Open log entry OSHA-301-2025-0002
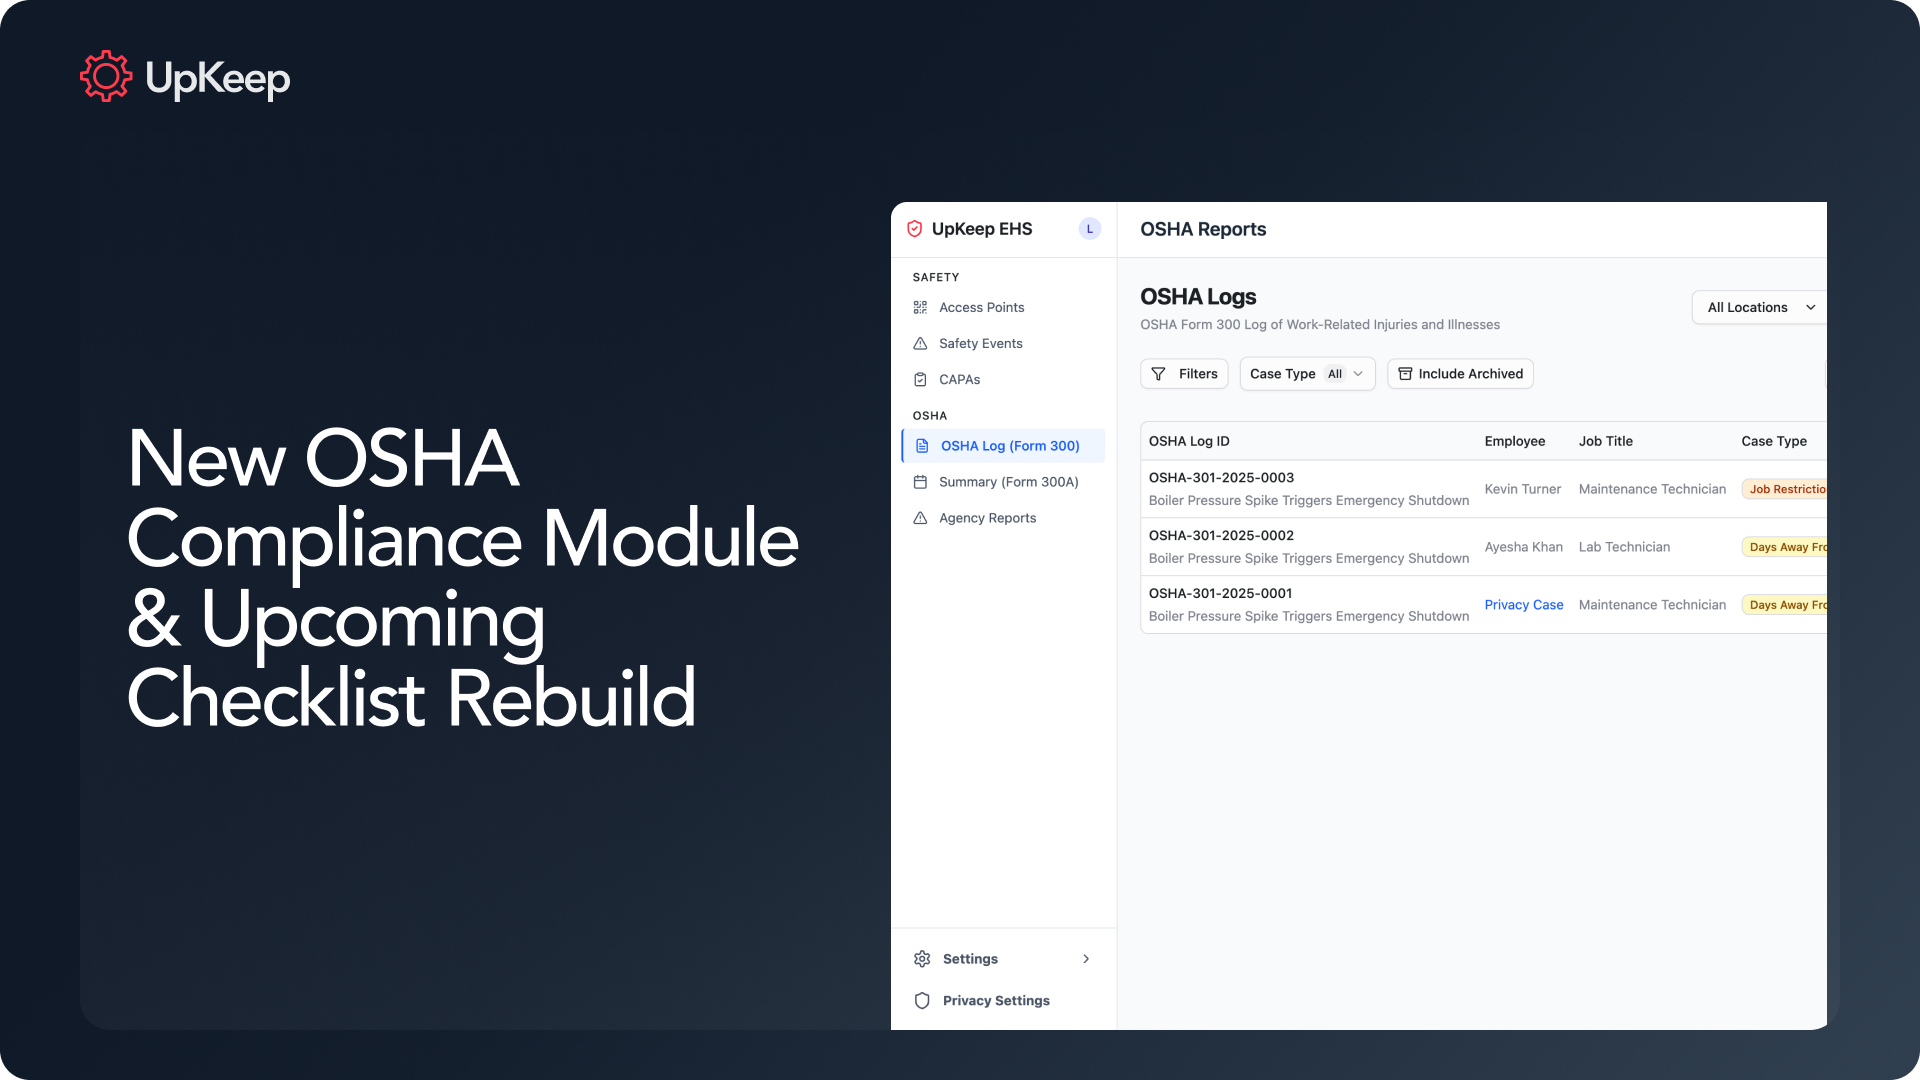1920x1080 pixels. 1221,536
